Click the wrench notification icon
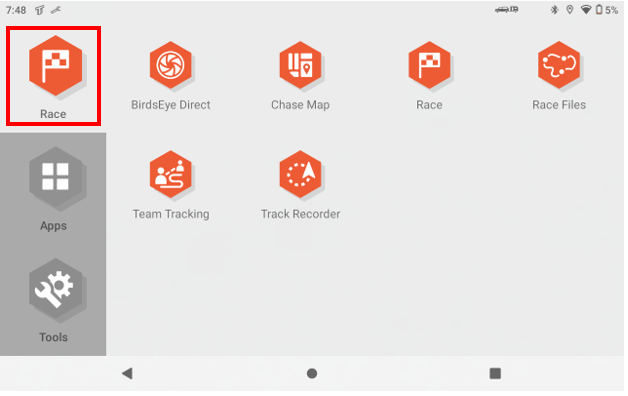The width and height of the screenshot is (628, 396). tap(56, 10)
